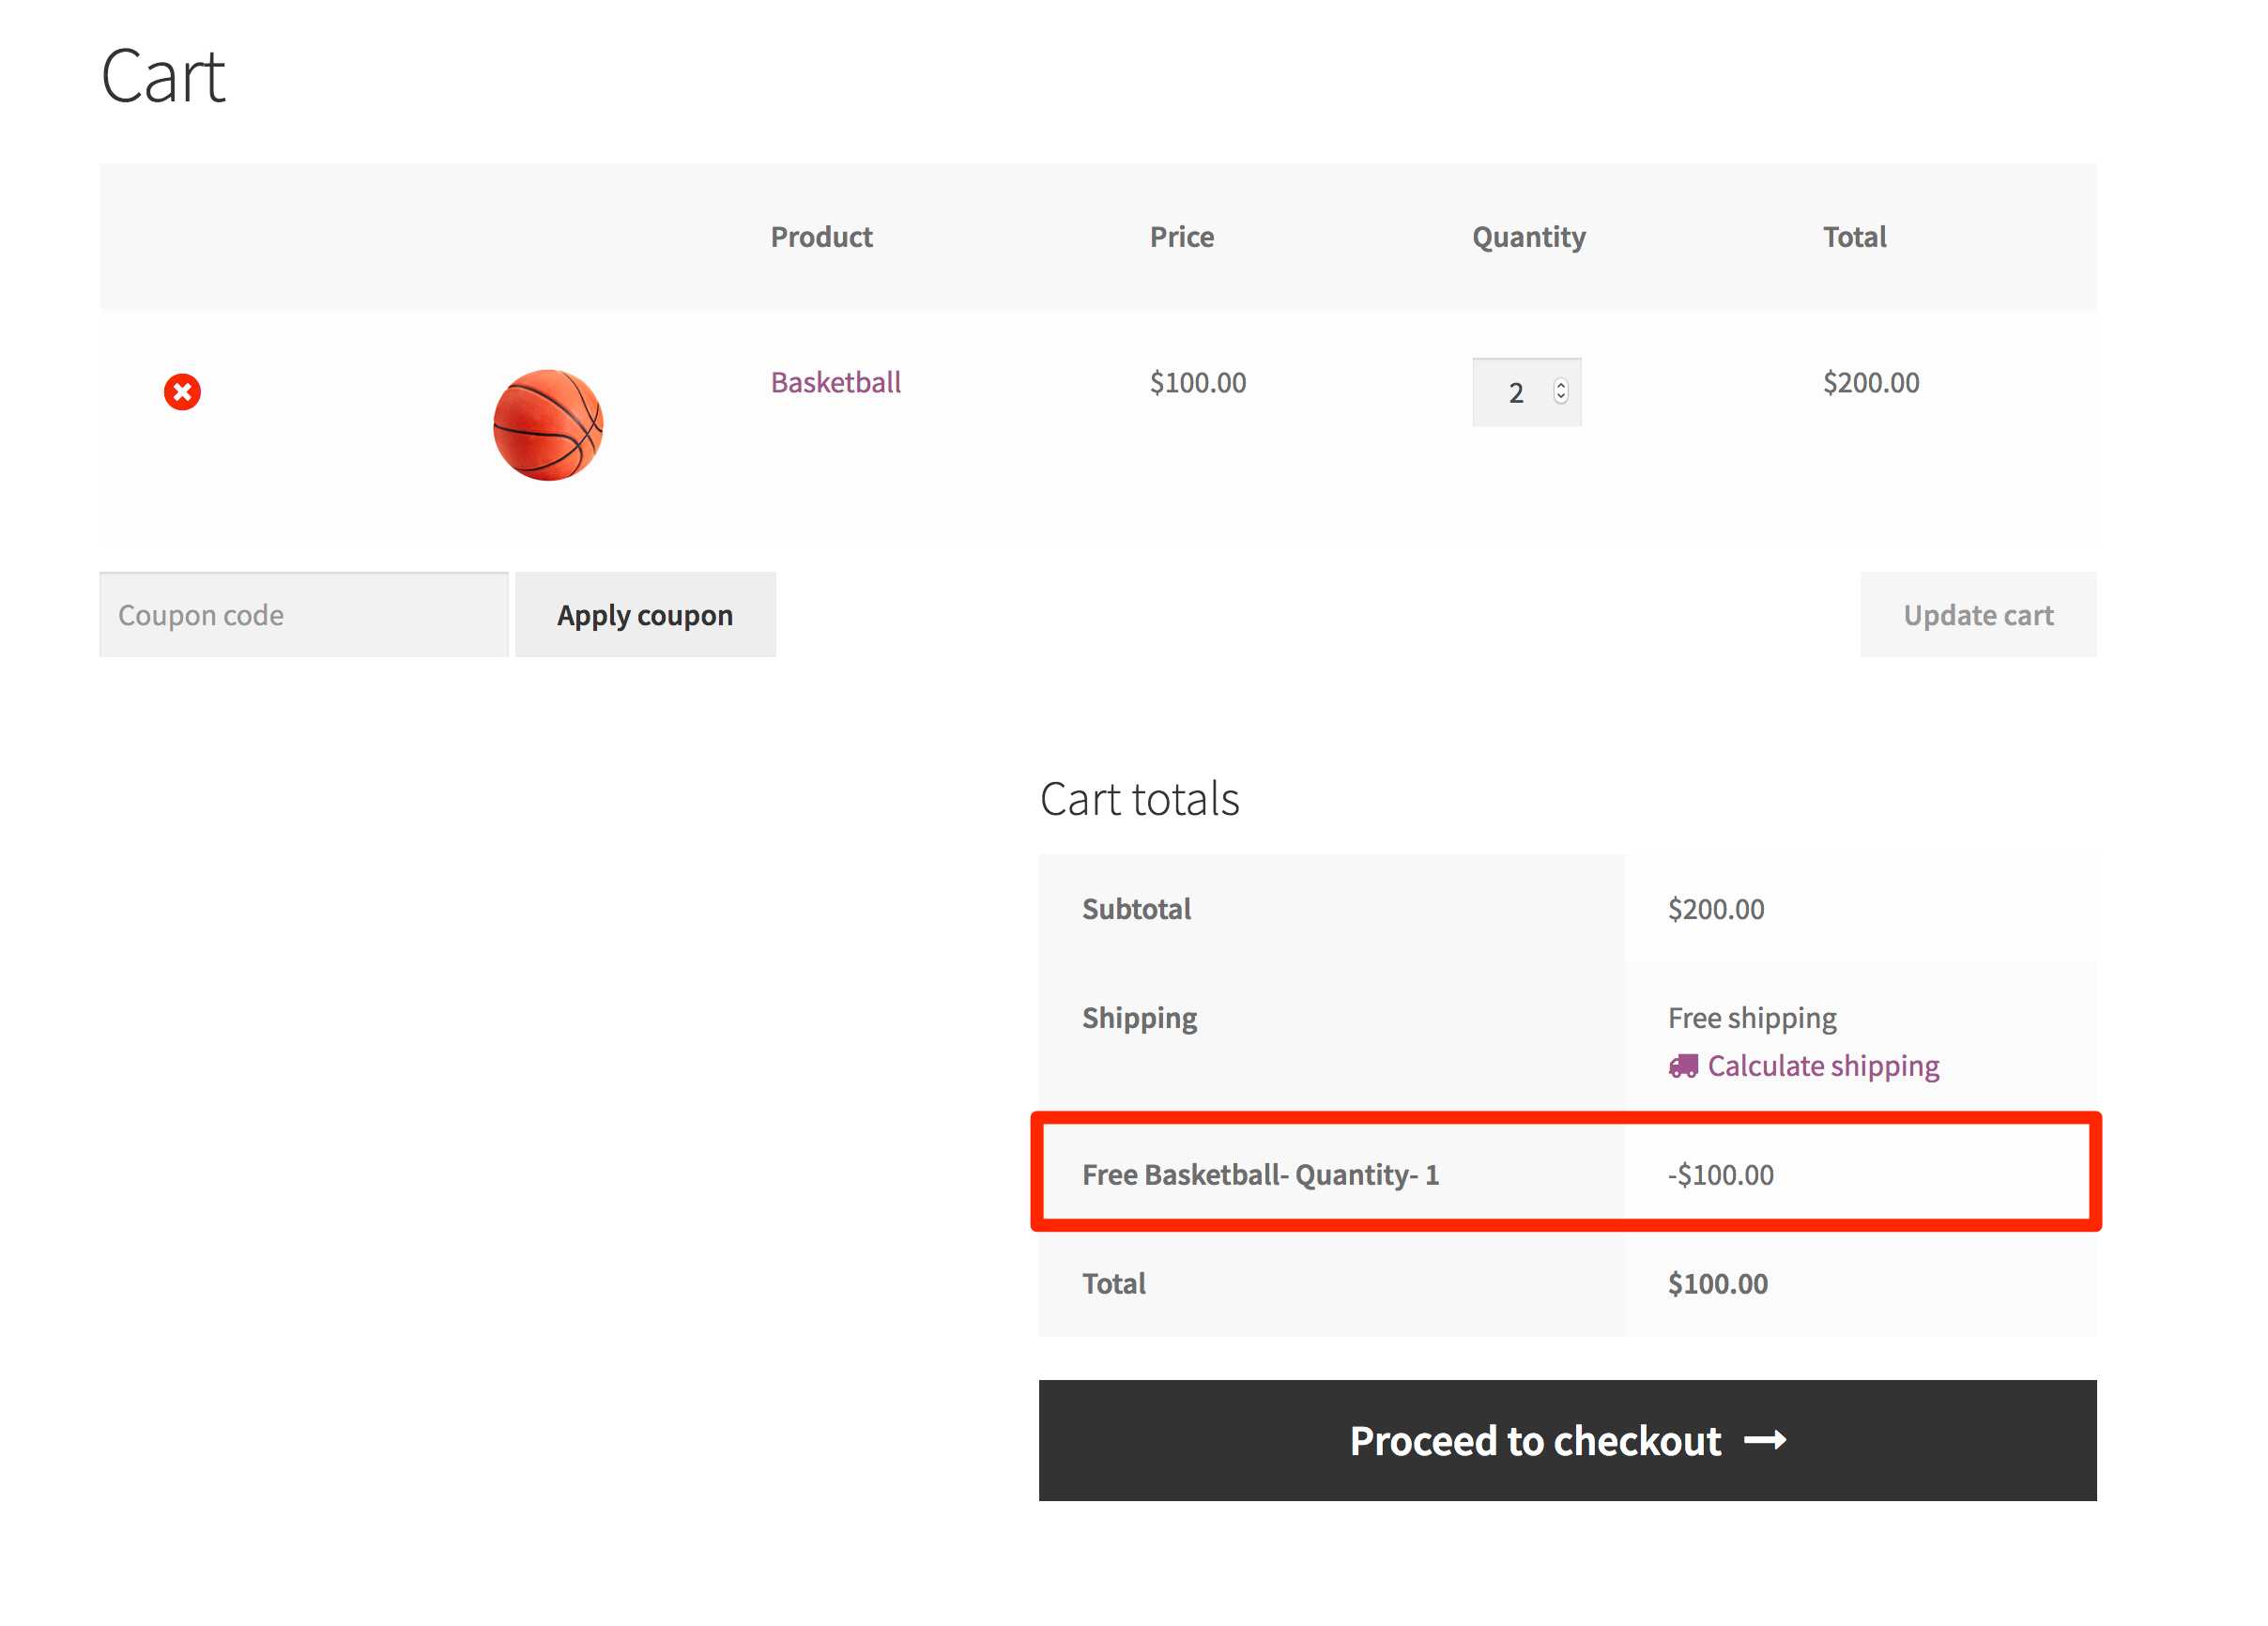Click the -$100.00 discount value
This screenshot has height=1626, width=2268.
[x=1720, y=1175]
